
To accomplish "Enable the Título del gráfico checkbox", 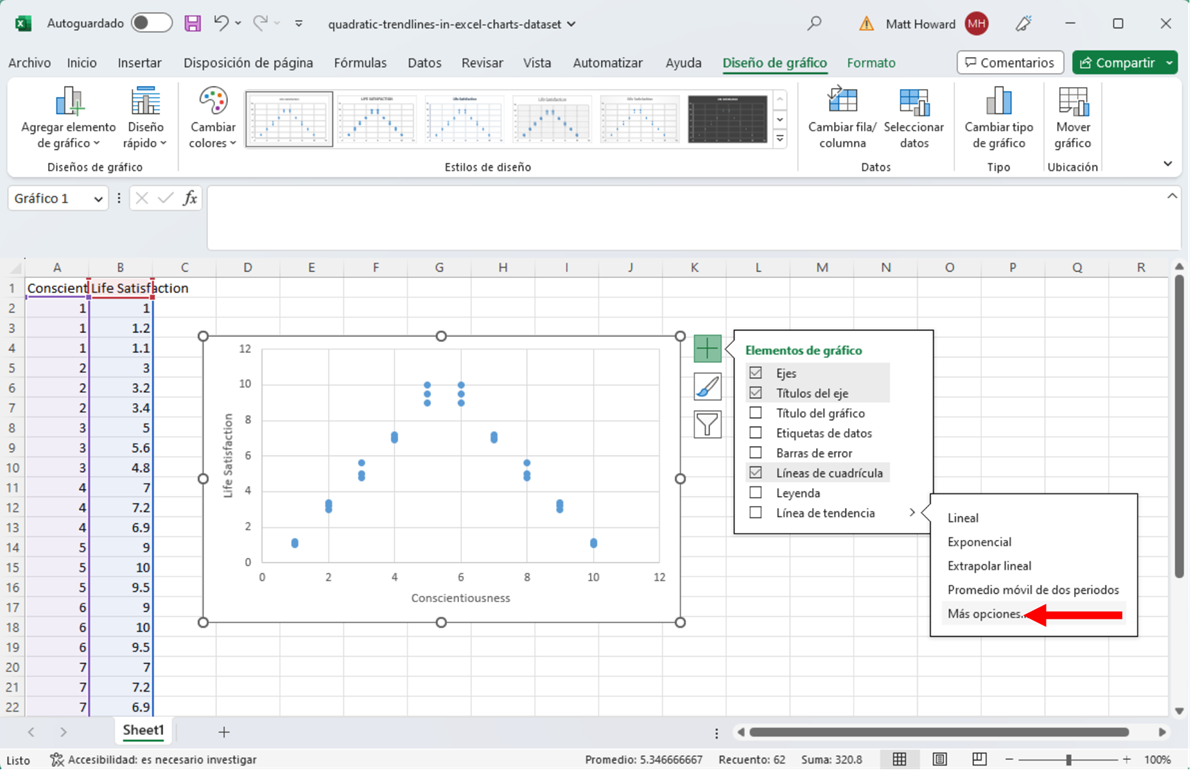I will coord(756,413).
